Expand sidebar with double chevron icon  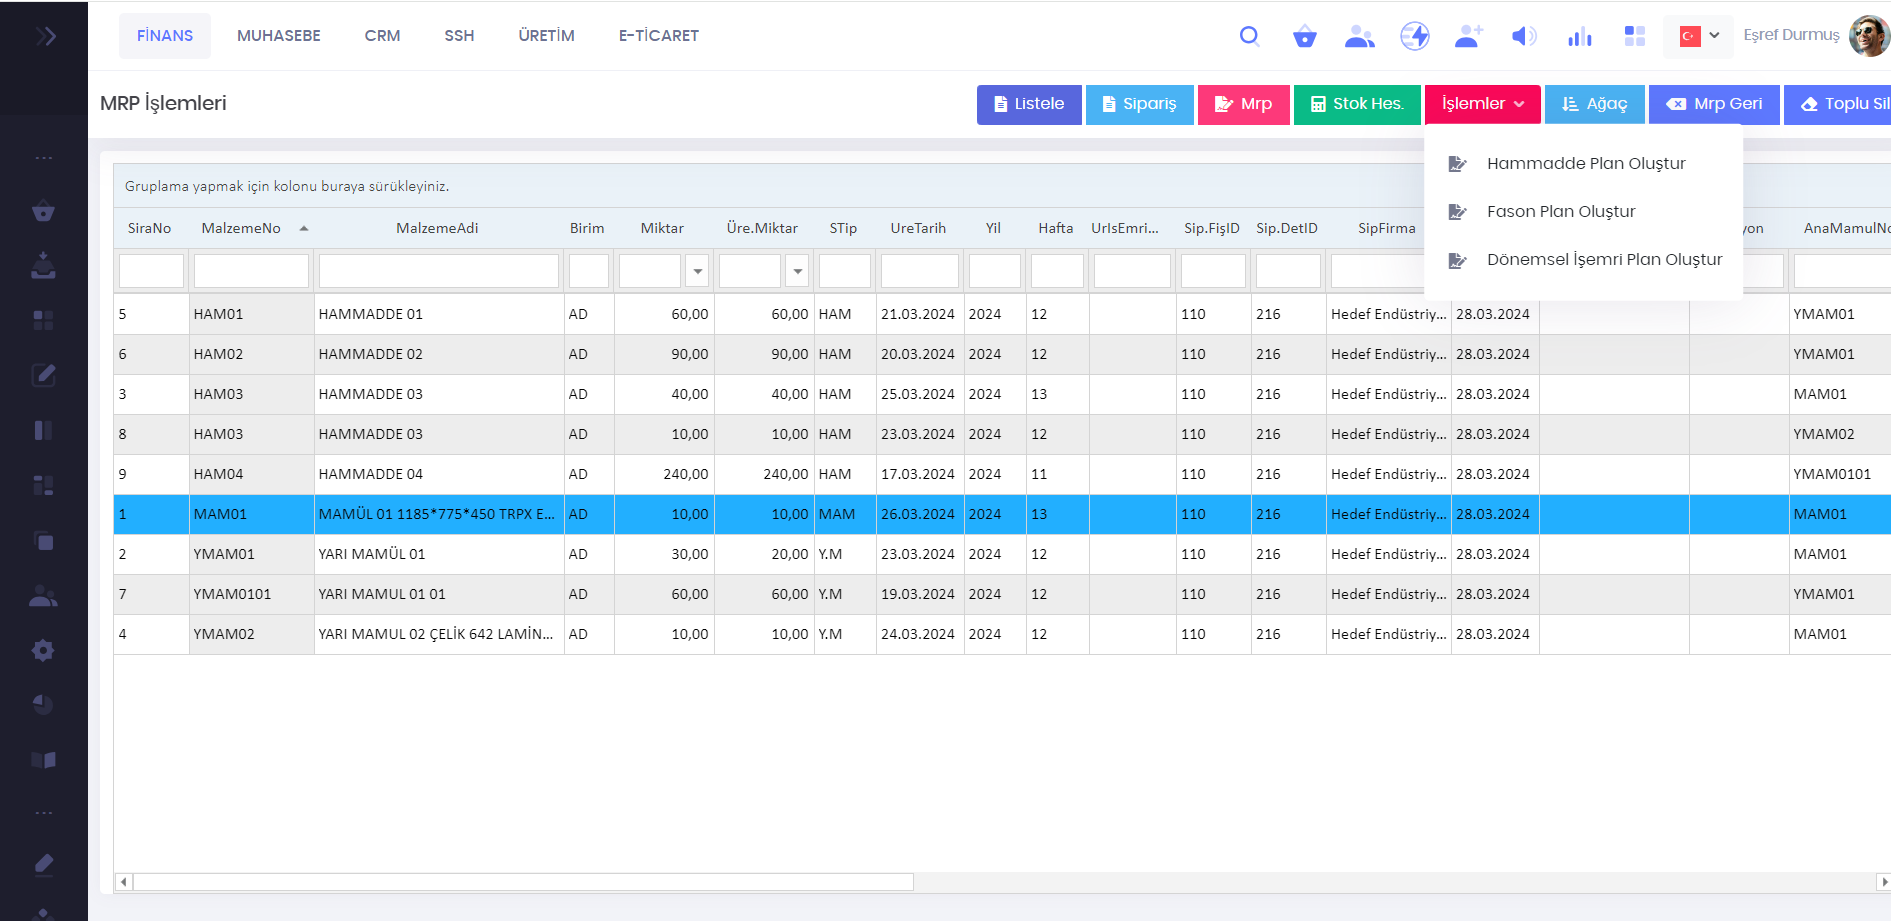pyautogui.click(x=45, y=37)
